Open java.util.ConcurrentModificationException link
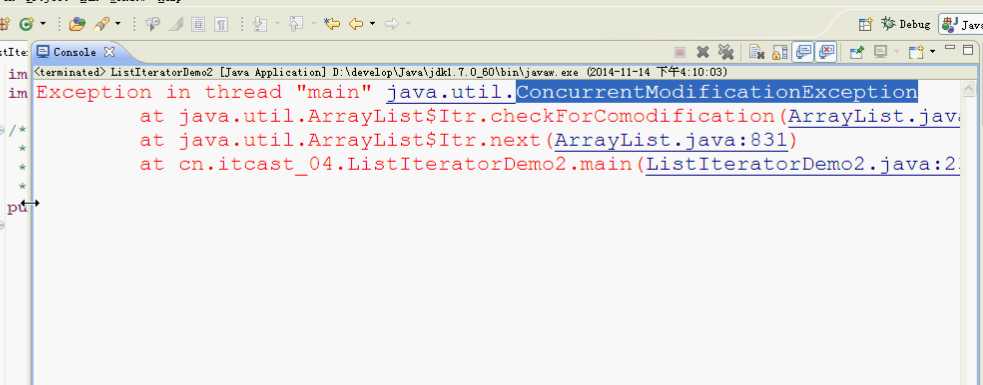 (652, 93)
